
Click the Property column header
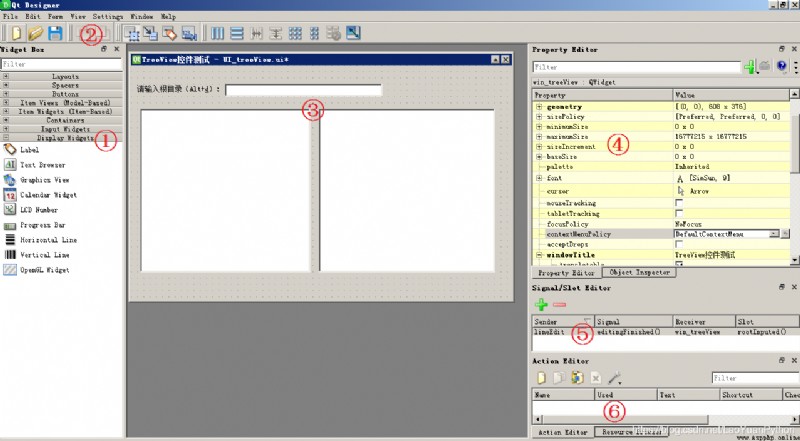click(x=603, y=95)
